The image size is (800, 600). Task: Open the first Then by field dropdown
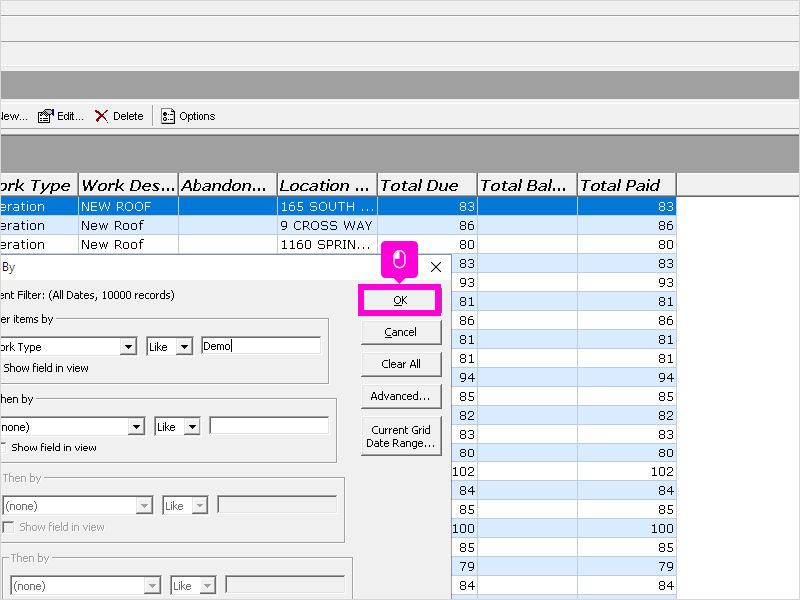click(136, 427)
